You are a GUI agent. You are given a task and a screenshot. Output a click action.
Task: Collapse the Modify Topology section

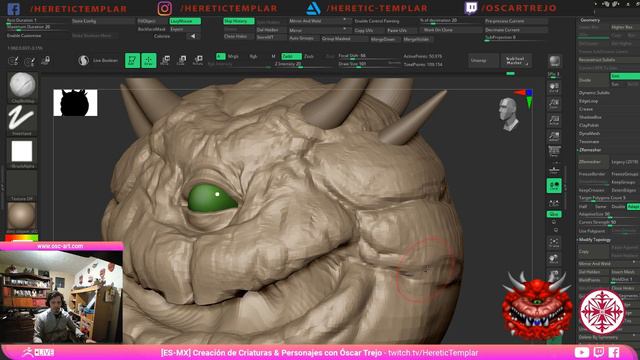click(594, 240)
